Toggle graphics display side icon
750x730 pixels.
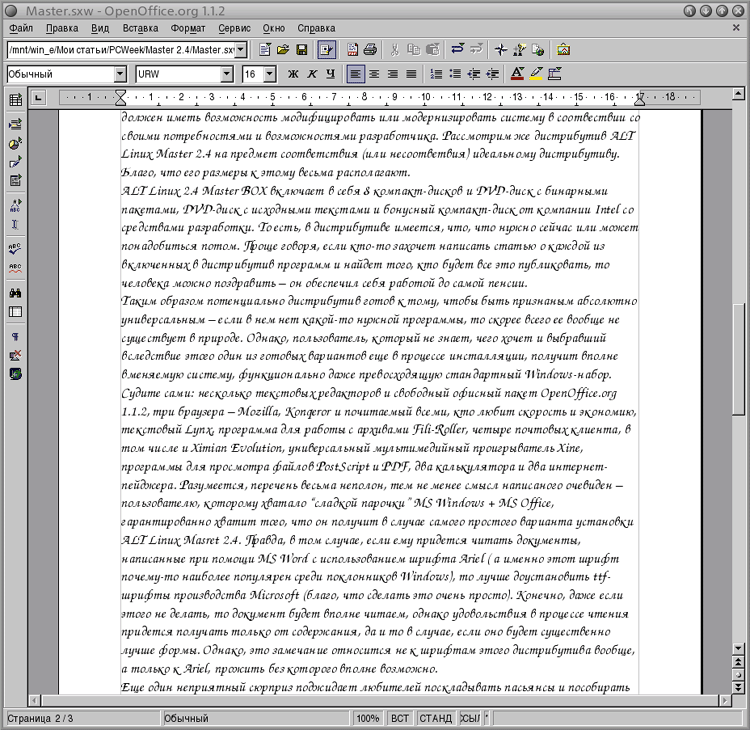tap(15, 355)
